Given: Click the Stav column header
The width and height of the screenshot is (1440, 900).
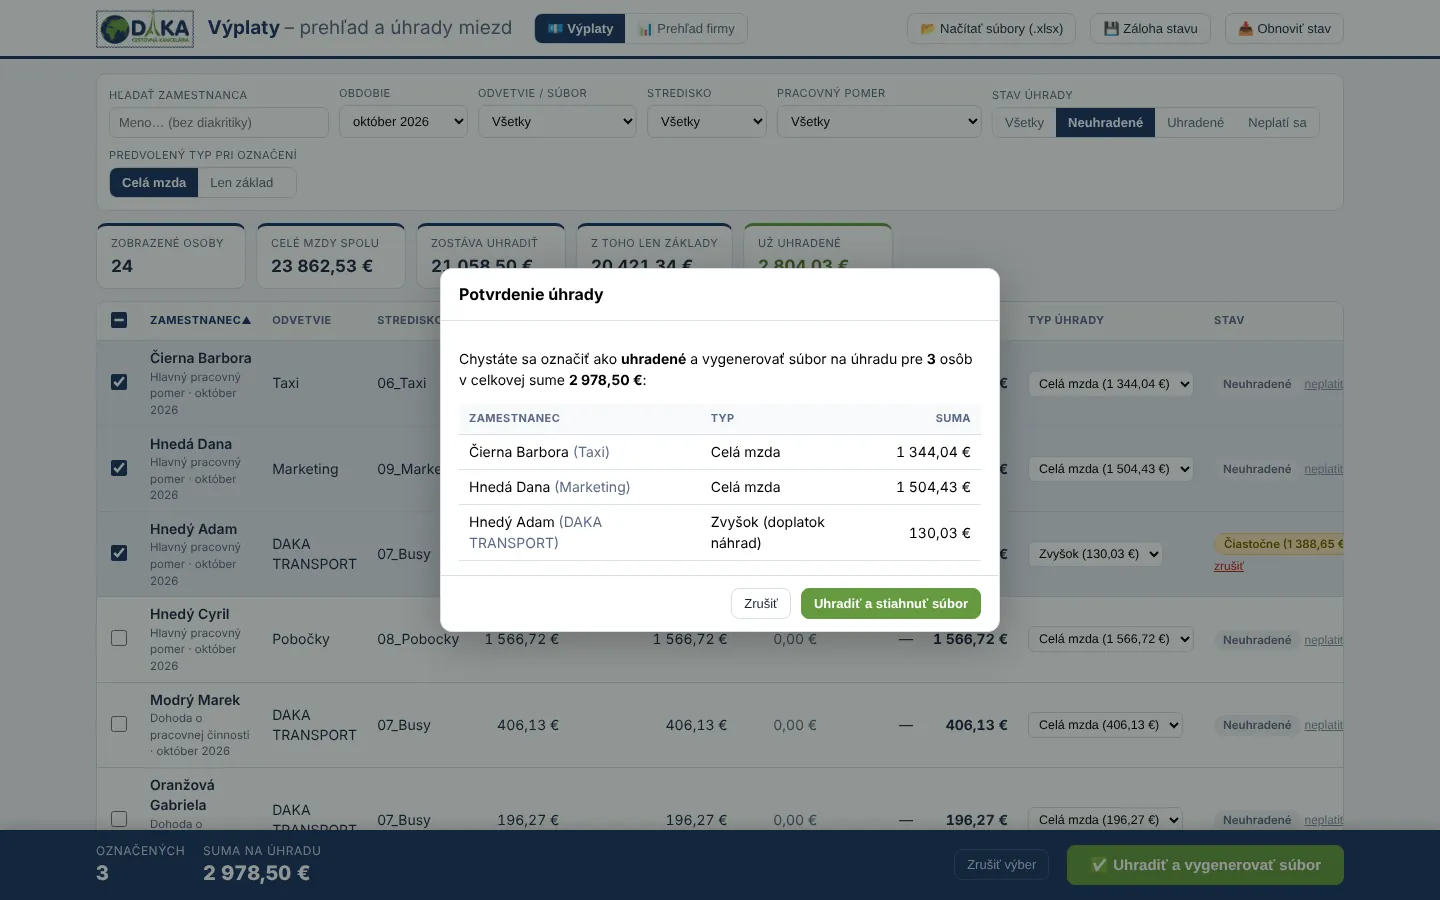Looking at the screenshot, I should tap(1229, 320).
